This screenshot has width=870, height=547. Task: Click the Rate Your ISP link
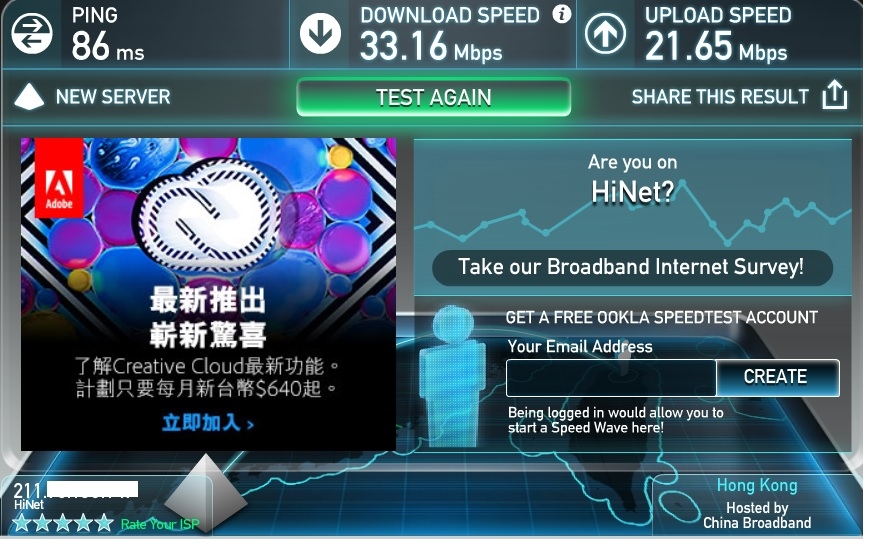[160, 524]
